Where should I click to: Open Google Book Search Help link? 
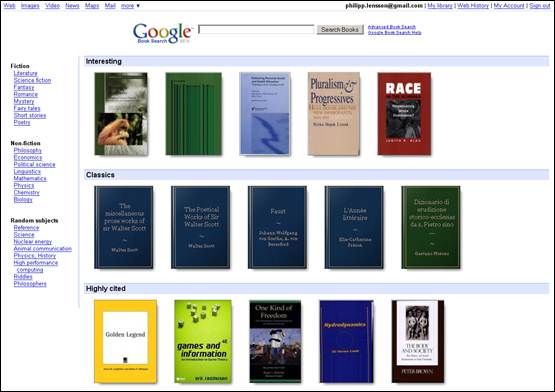click(x=394, y=33)
